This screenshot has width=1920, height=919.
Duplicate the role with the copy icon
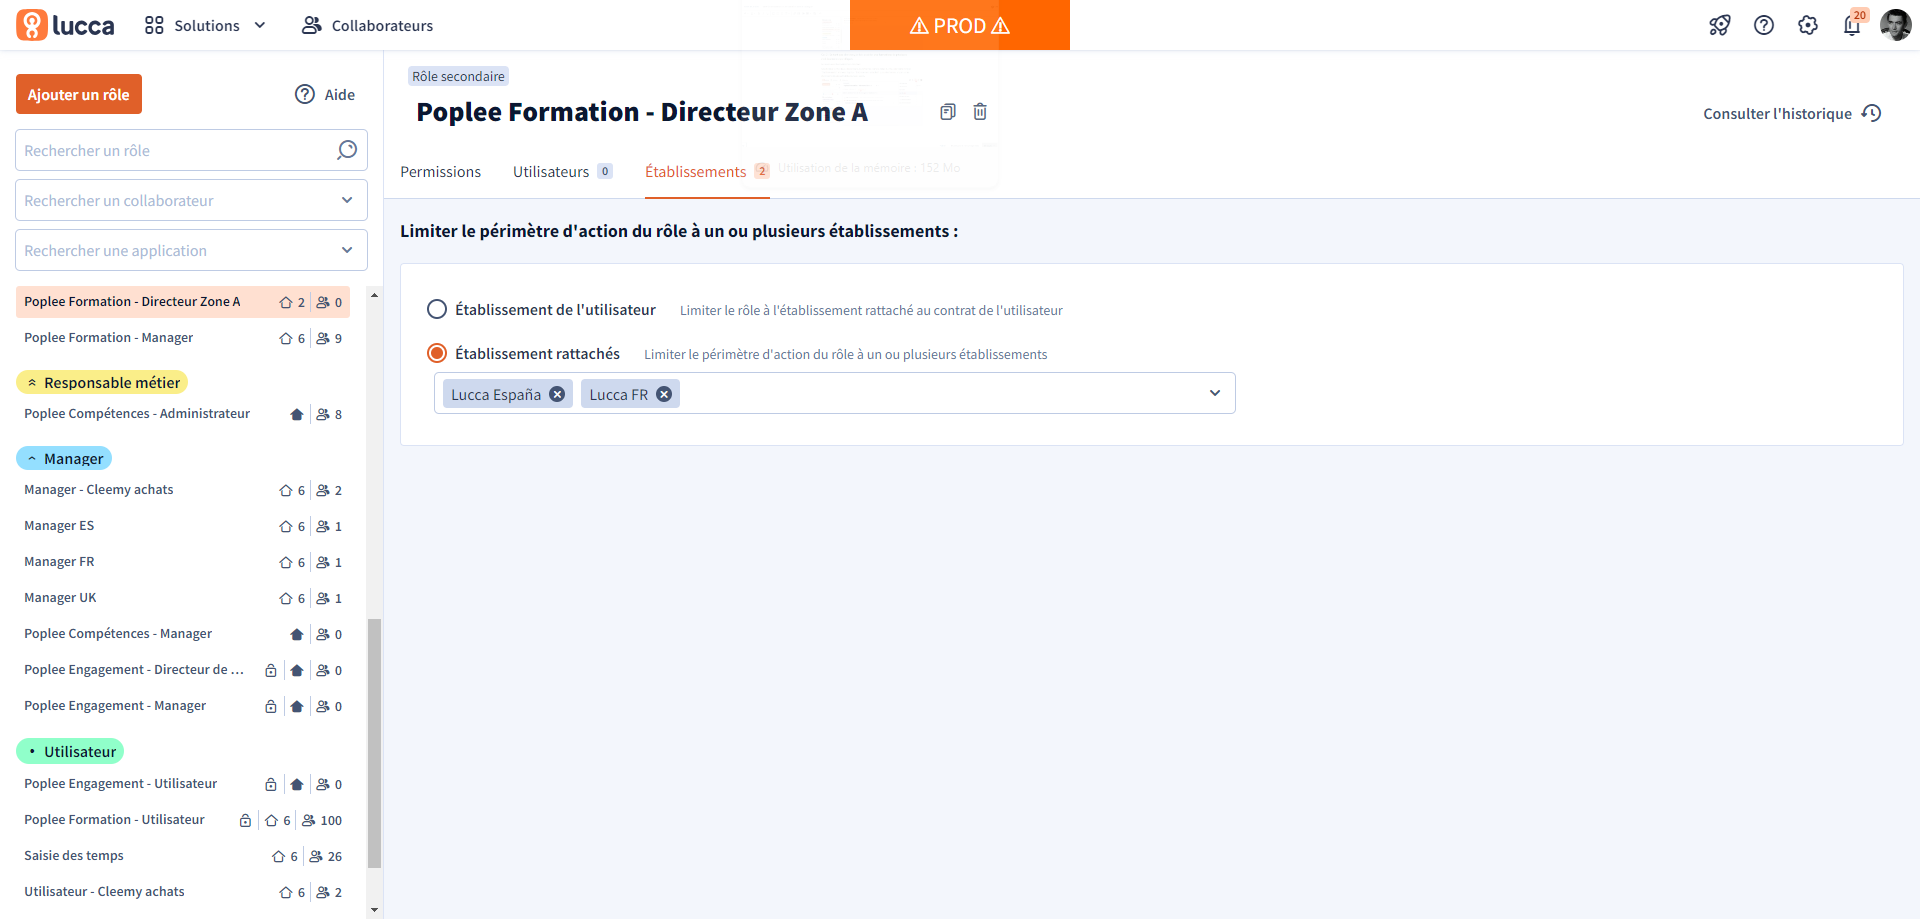948,112
